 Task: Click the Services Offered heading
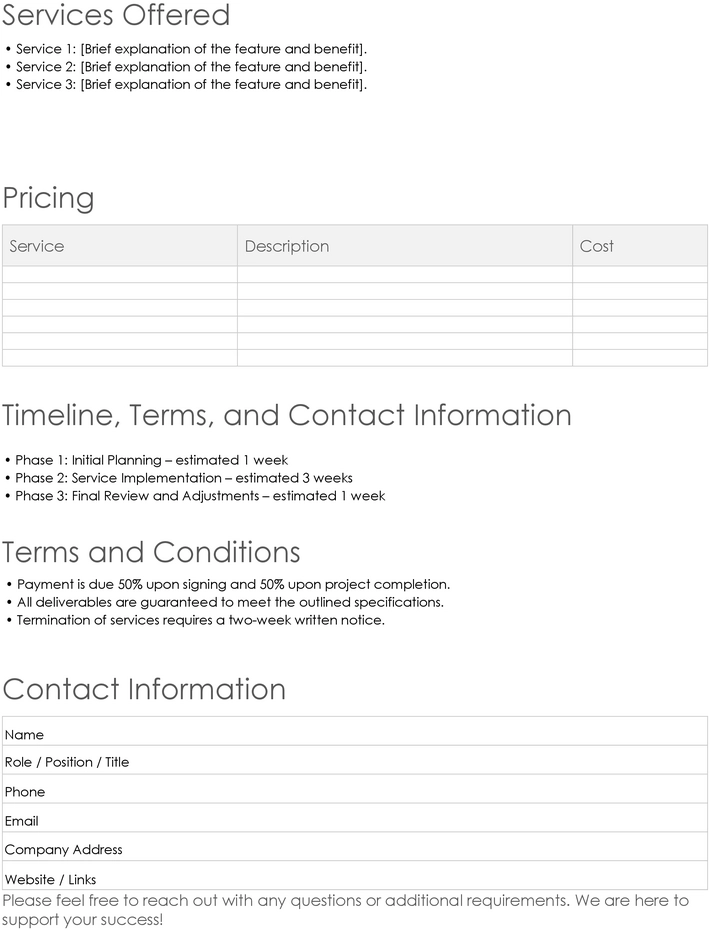pos(116,15)
